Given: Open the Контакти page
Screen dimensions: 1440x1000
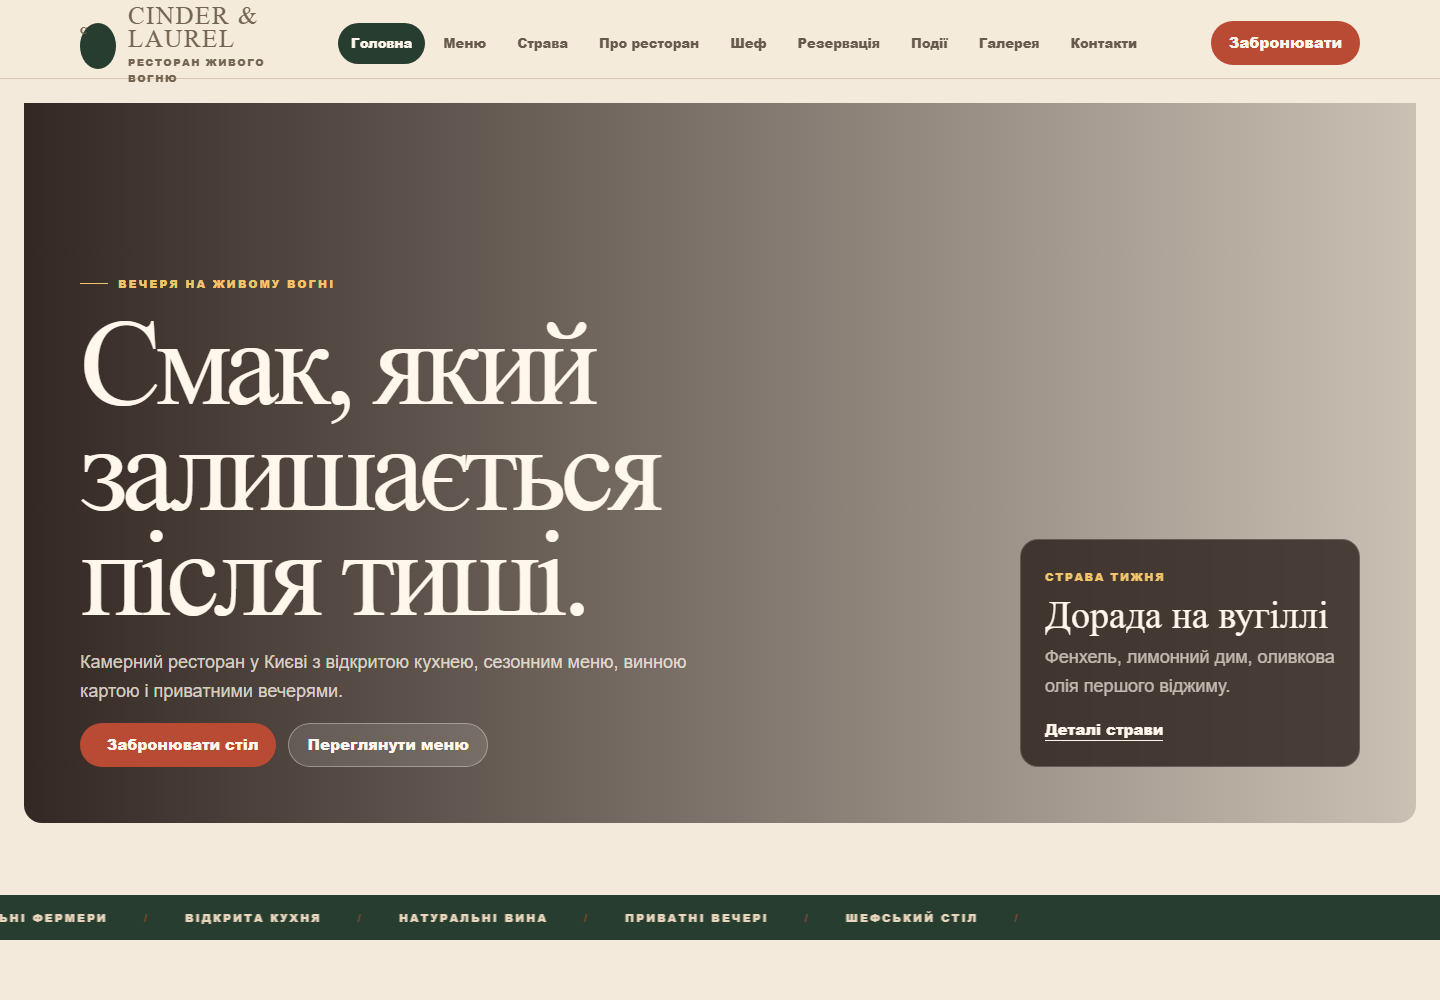Looking at the screenshot, I should pos(1104,43).
